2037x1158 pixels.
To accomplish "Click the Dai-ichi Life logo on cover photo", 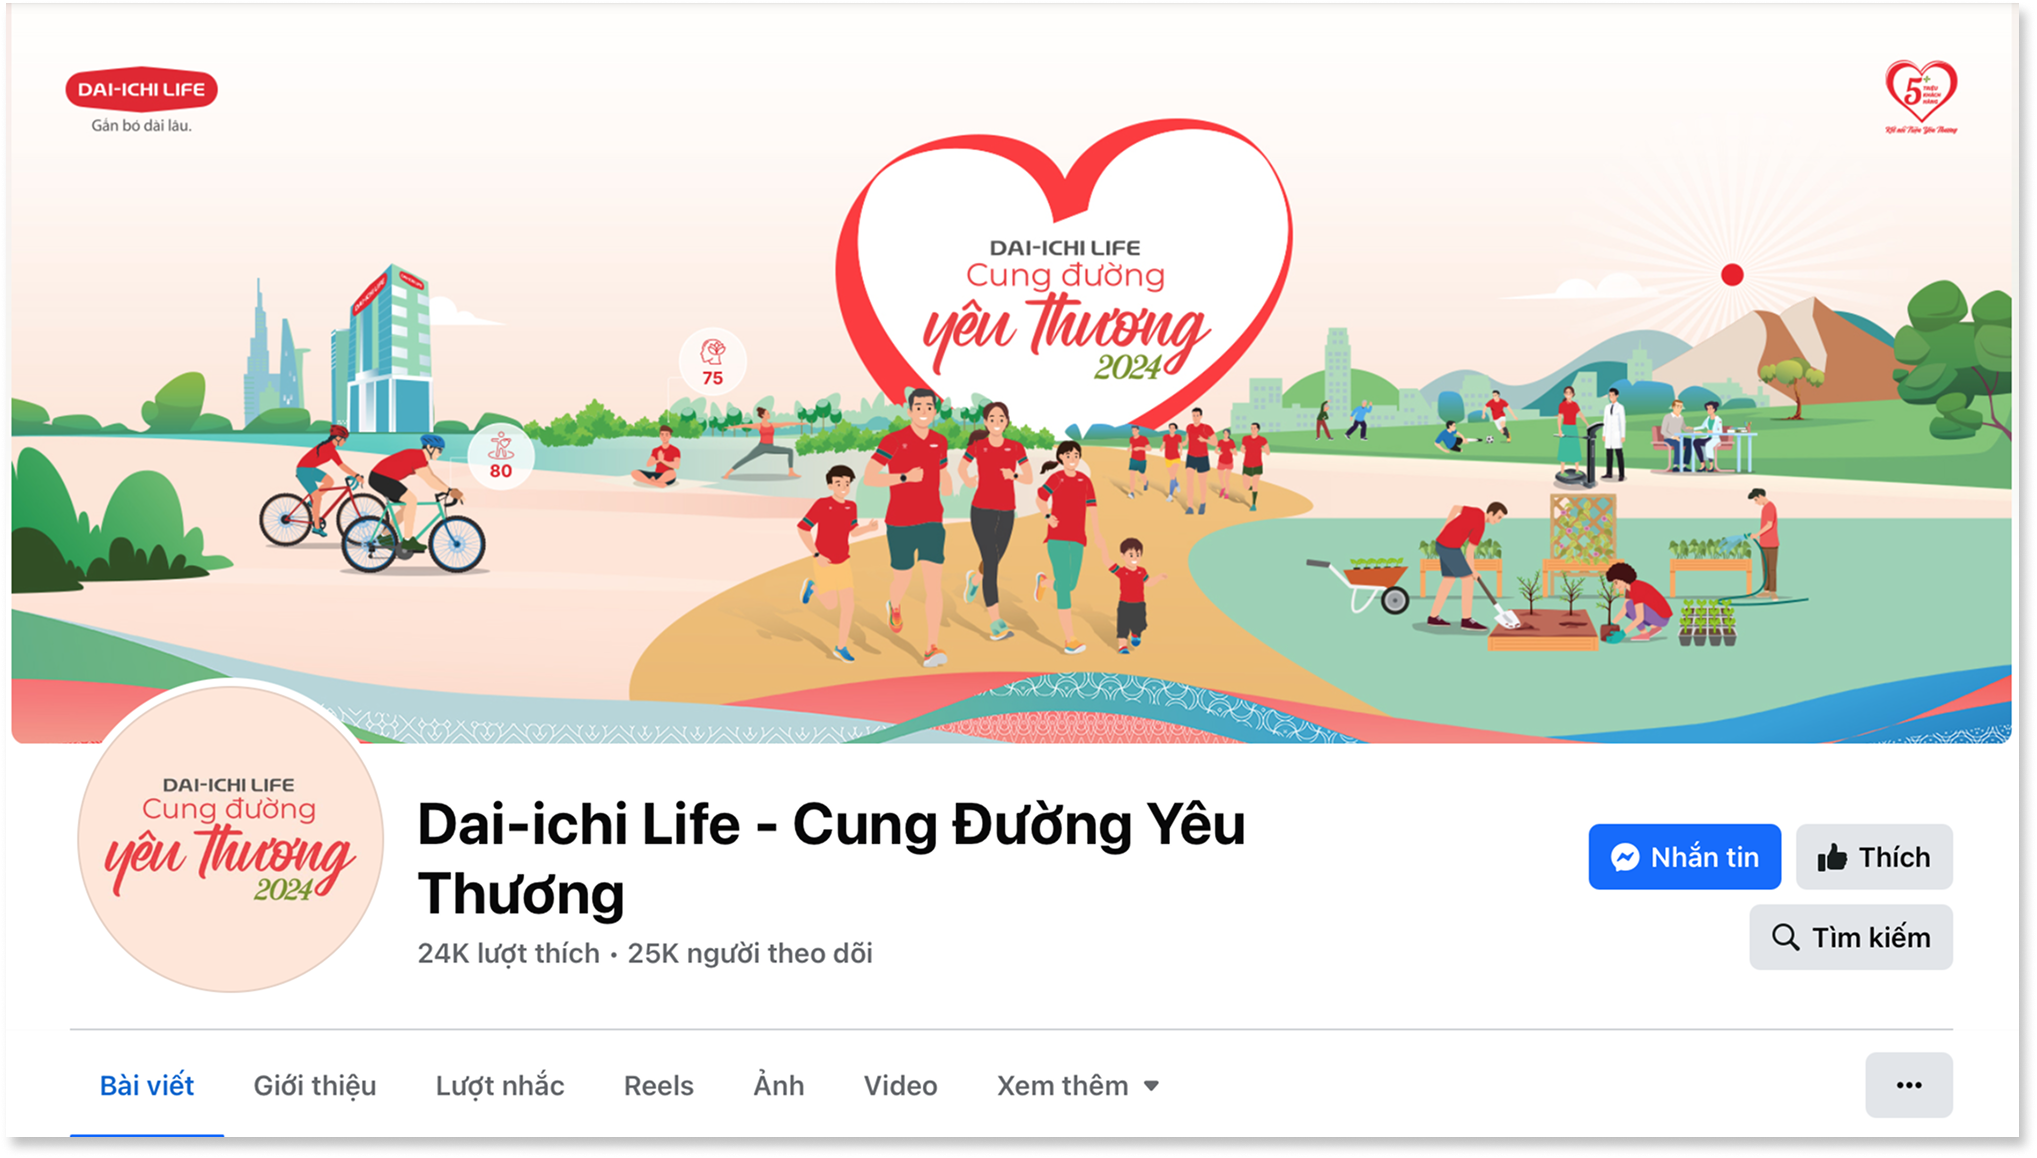I will click(x=141, y=100).
